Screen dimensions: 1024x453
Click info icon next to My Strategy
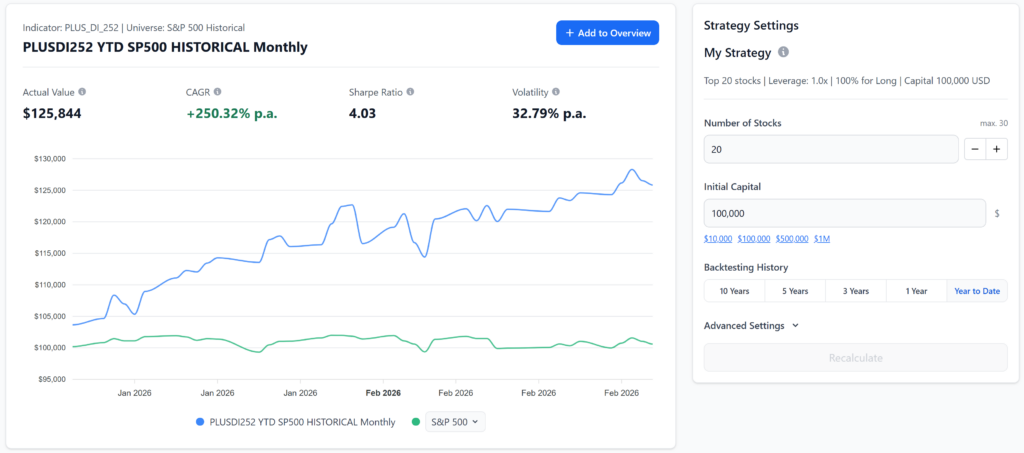pos(783,52)
